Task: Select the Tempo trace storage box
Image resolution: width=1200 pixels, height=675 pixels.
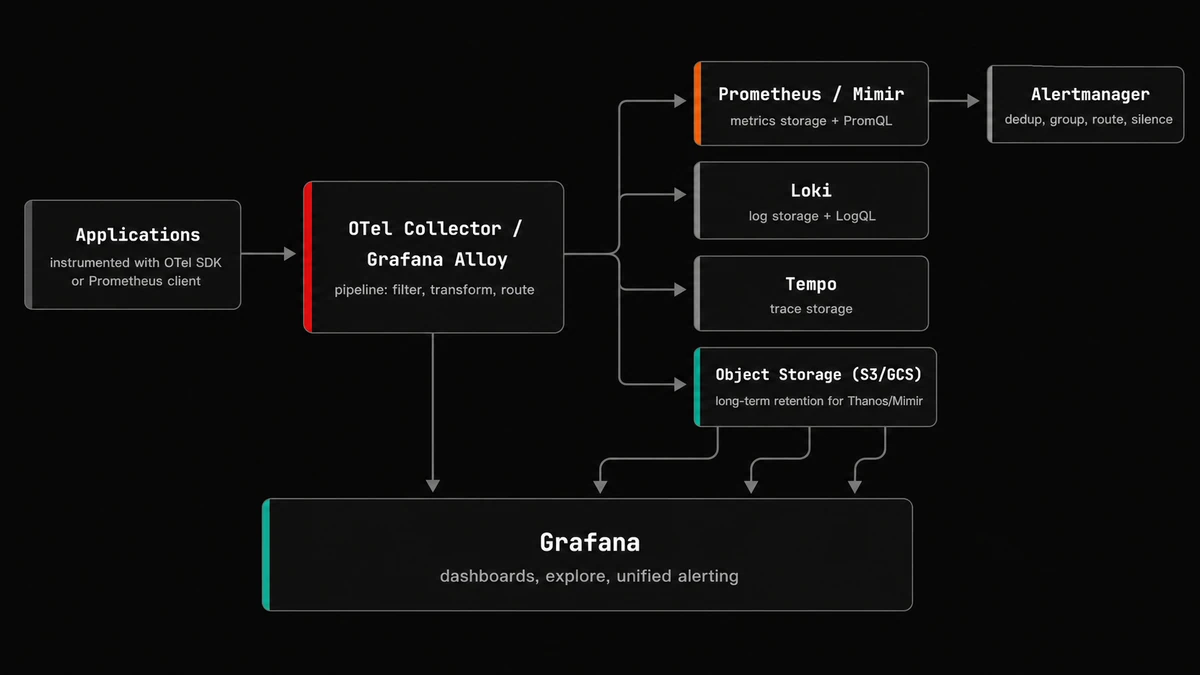Action: (x=811, y=294)
